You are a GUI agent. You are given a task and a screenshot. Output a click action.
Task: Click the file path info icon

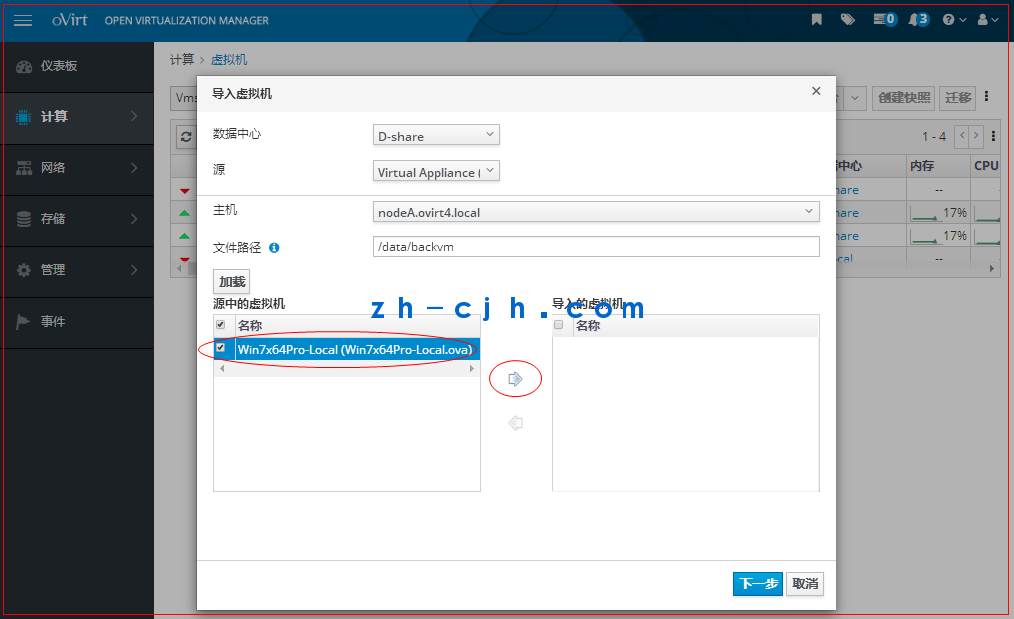(x=274, y=248)
